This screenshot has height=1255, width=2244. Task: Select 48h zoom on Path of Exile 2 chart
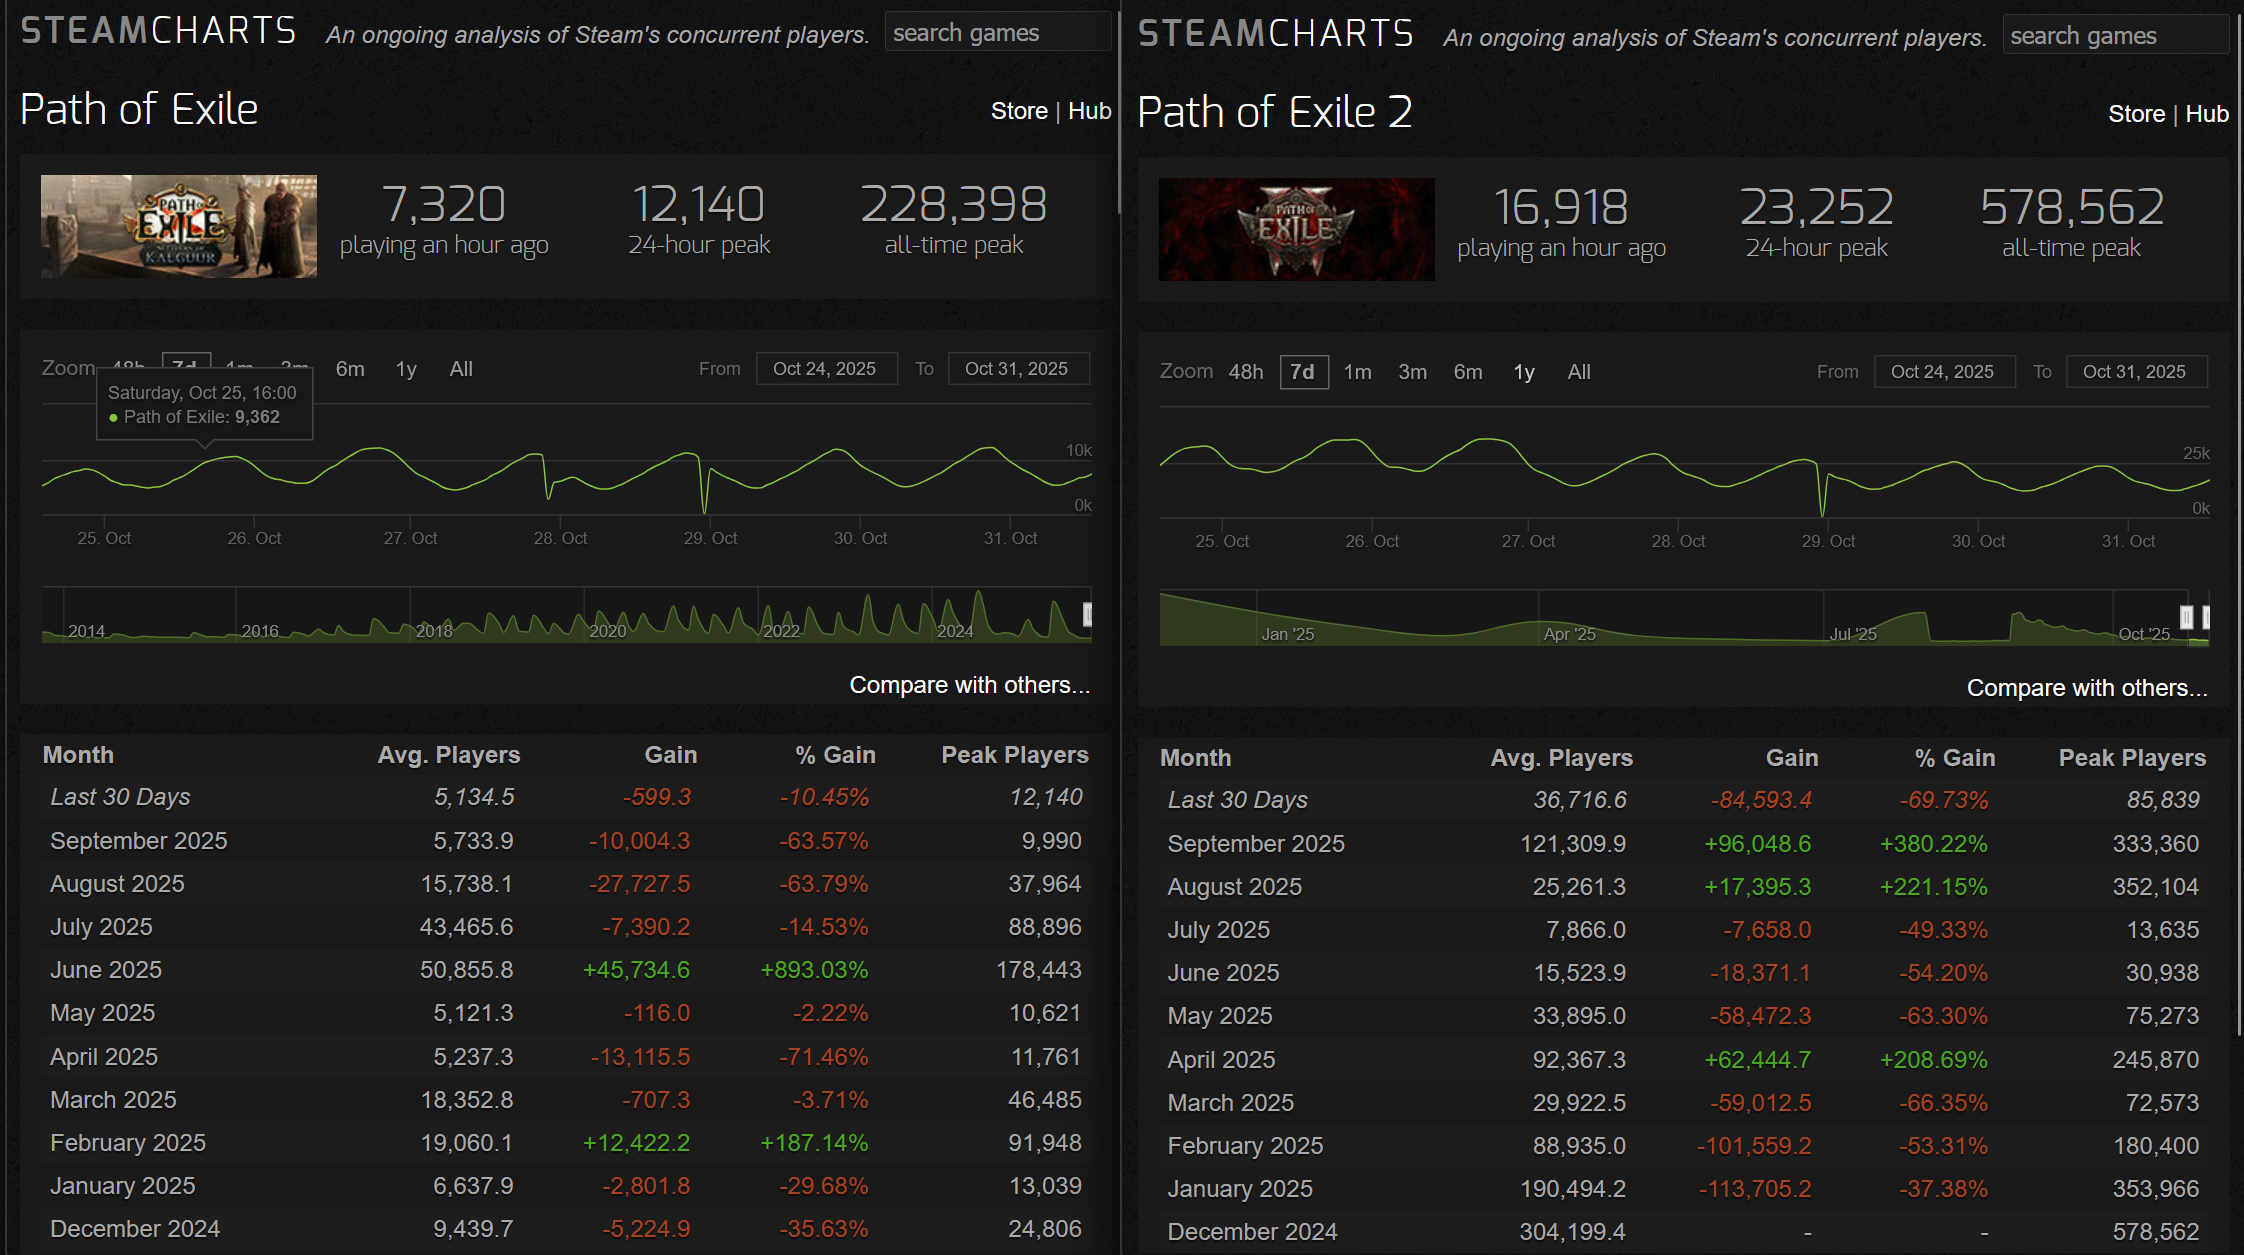tap(1245, 372)
